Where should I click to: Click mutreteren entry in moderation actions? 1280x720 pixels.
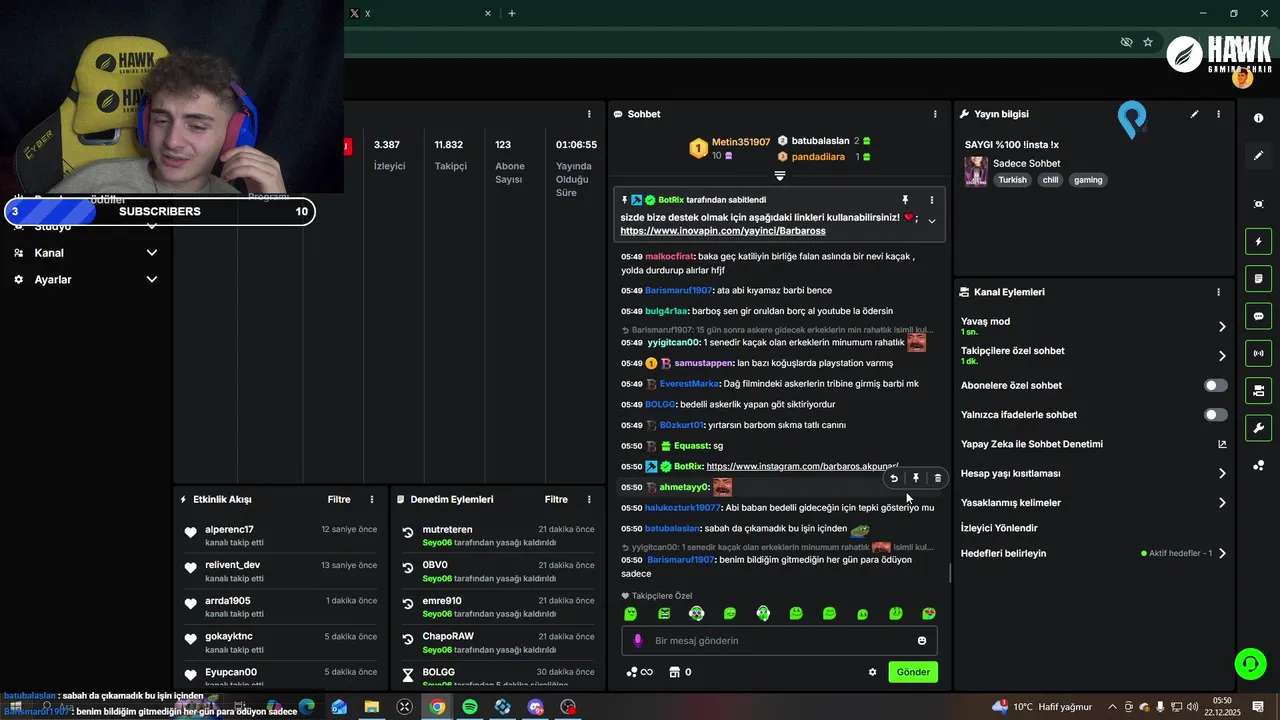click(x=447, y=529)
